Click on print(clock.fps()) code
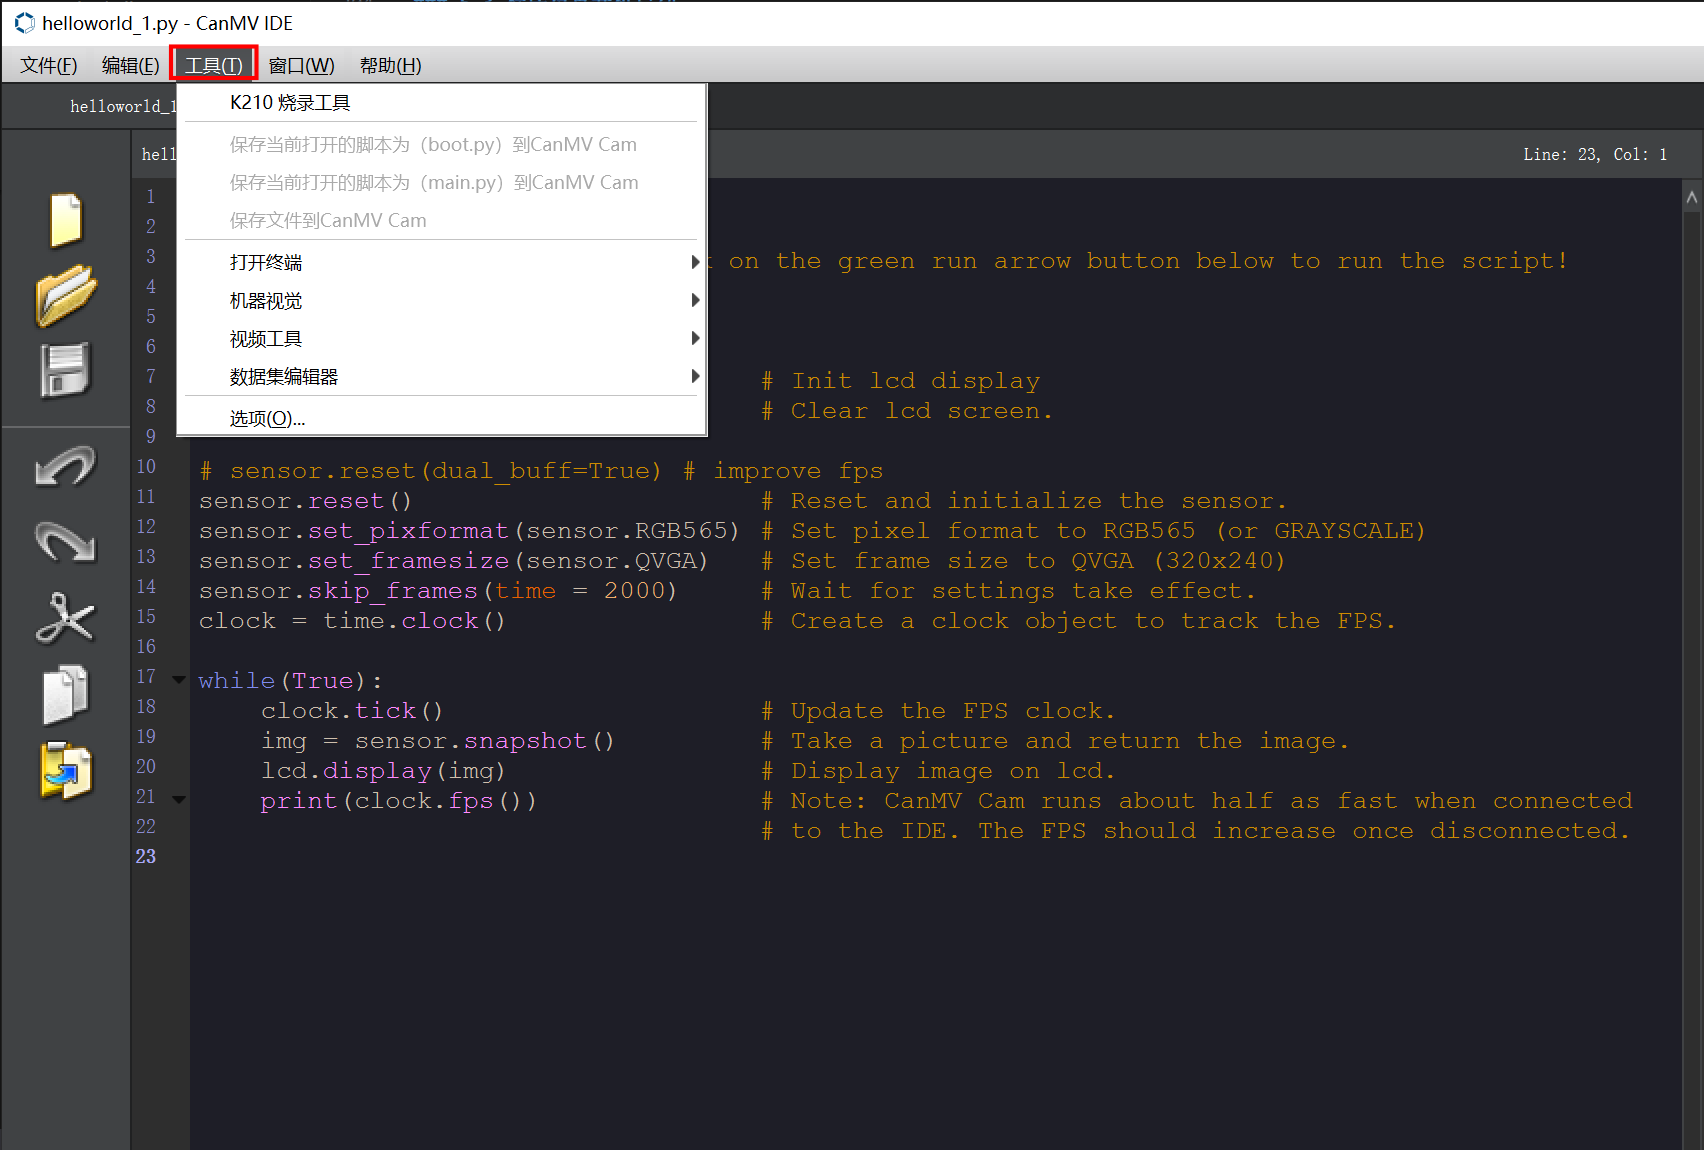 [398, 800]
